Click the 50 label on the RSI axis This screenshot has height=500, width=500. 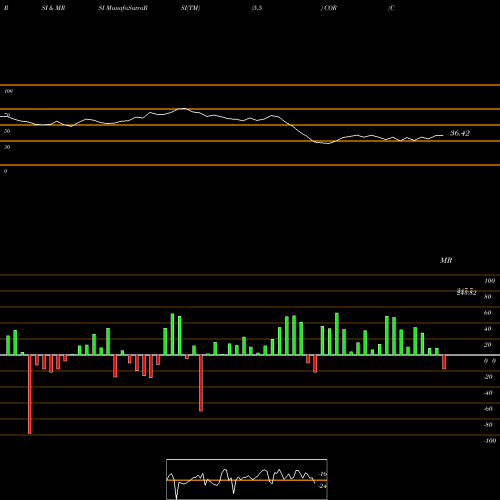pyautogui.click(x=7, y=131)
